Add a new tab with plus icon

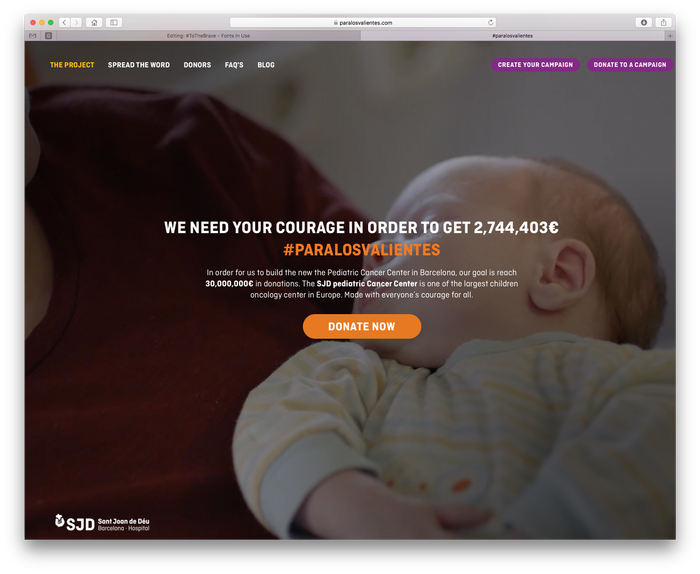(x=670, y=36)
